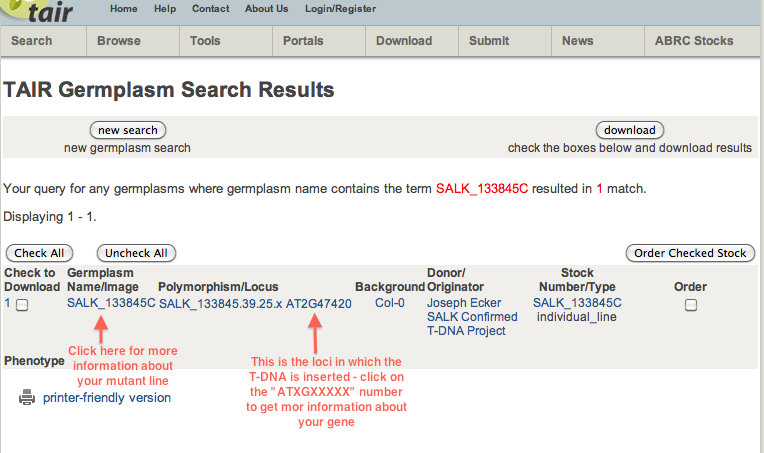Image resolution: width=764 pixels, height=453 pixels.
Task: Click the individual_line stock type text
Action: [577, 317]
